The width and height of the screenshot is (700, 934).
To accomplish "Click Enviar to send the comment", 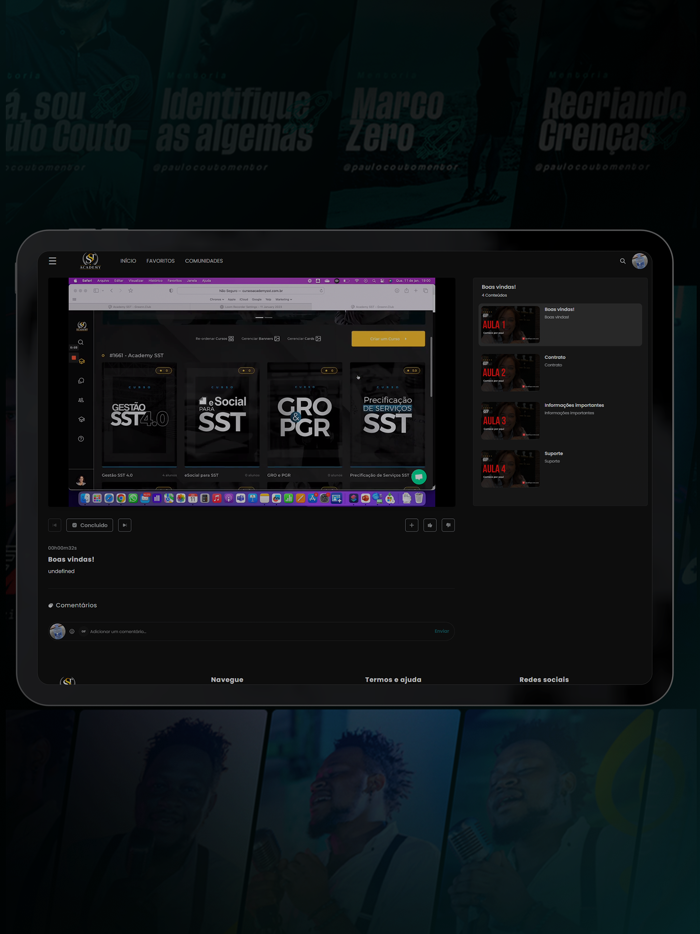I will 441,631.
